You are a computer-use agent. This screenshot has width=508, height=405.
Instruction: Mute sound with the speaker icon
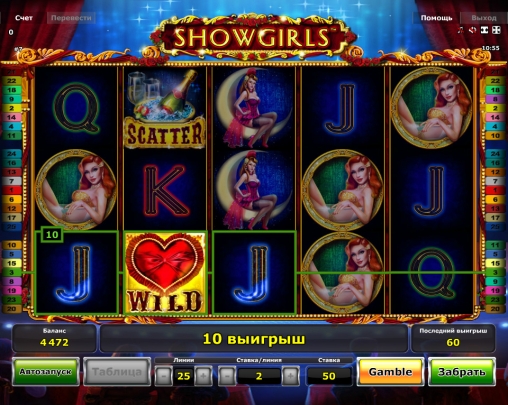[472, 30]
